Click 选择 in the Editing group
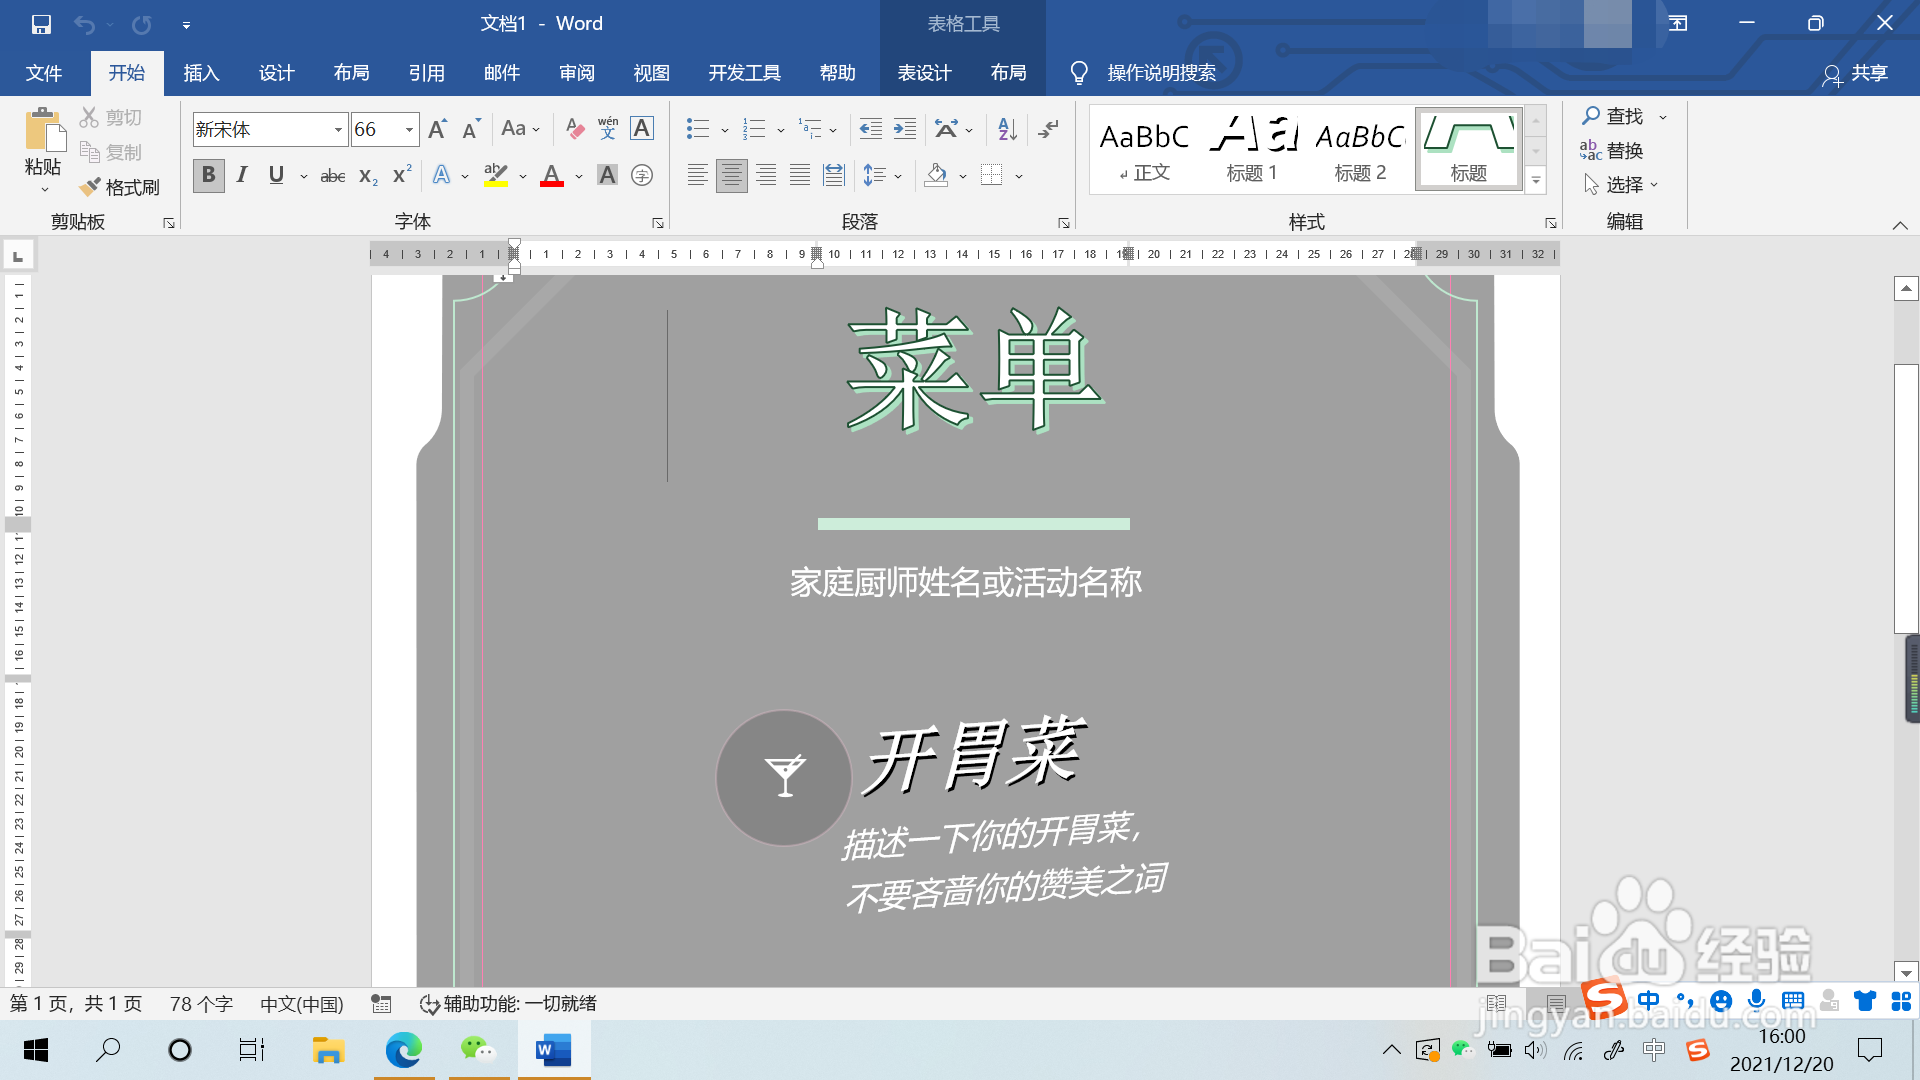Image resolution: width=1920 pixels, height=1080 pixels. (1625, 184)
